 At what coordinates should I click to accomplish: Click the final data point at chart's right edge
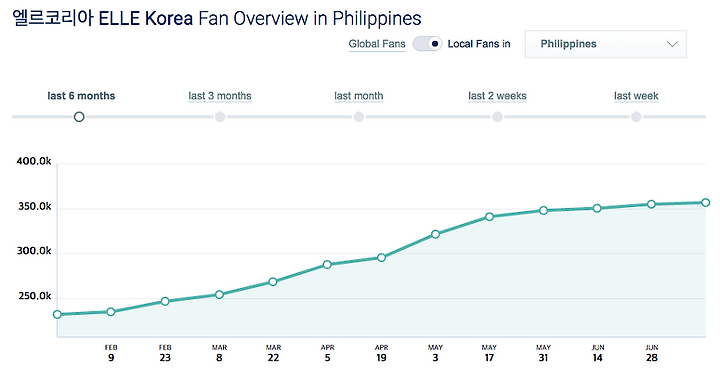[x=706, y=203]
